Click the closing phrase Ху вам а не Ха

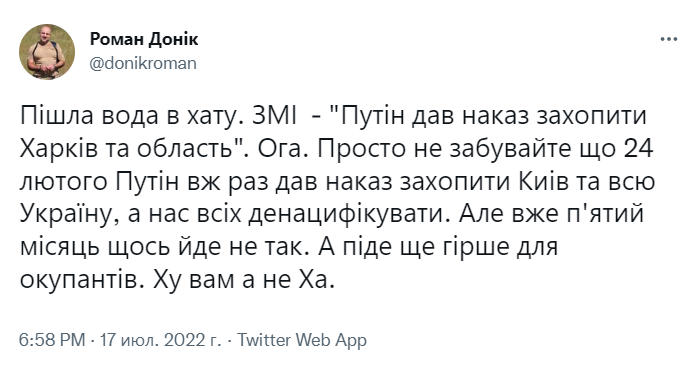243,280
